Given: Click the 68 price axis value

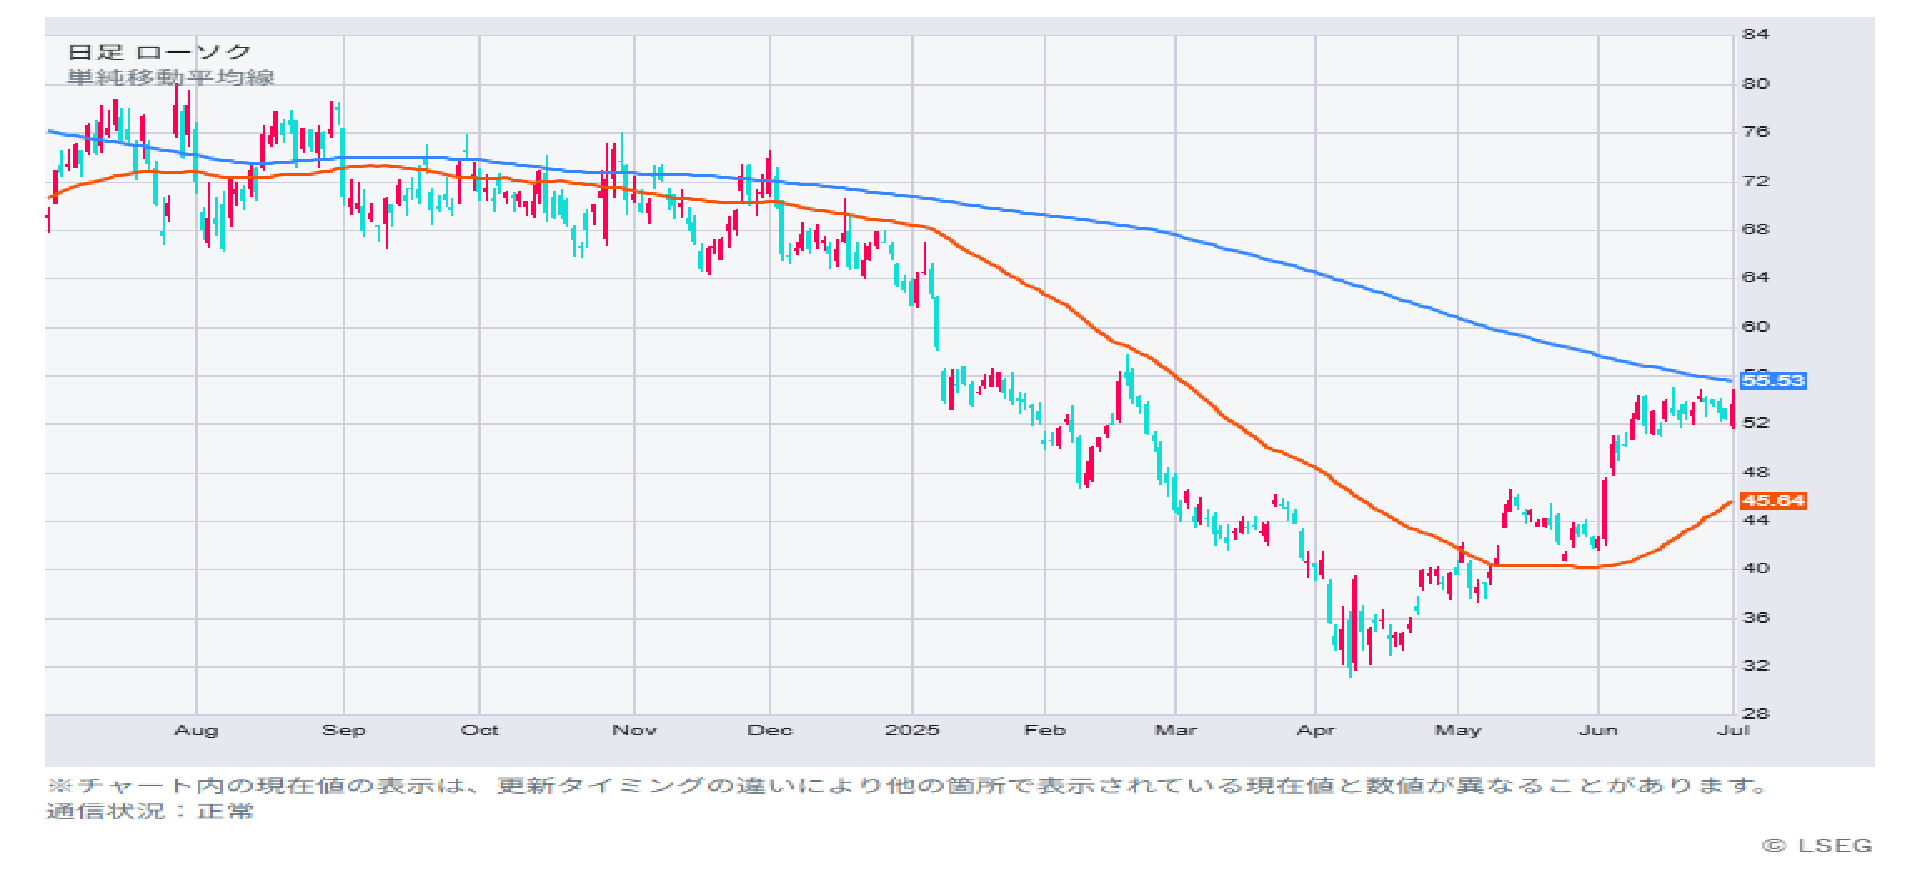Looking at the screenshot, I should [x=1756, y=228].
